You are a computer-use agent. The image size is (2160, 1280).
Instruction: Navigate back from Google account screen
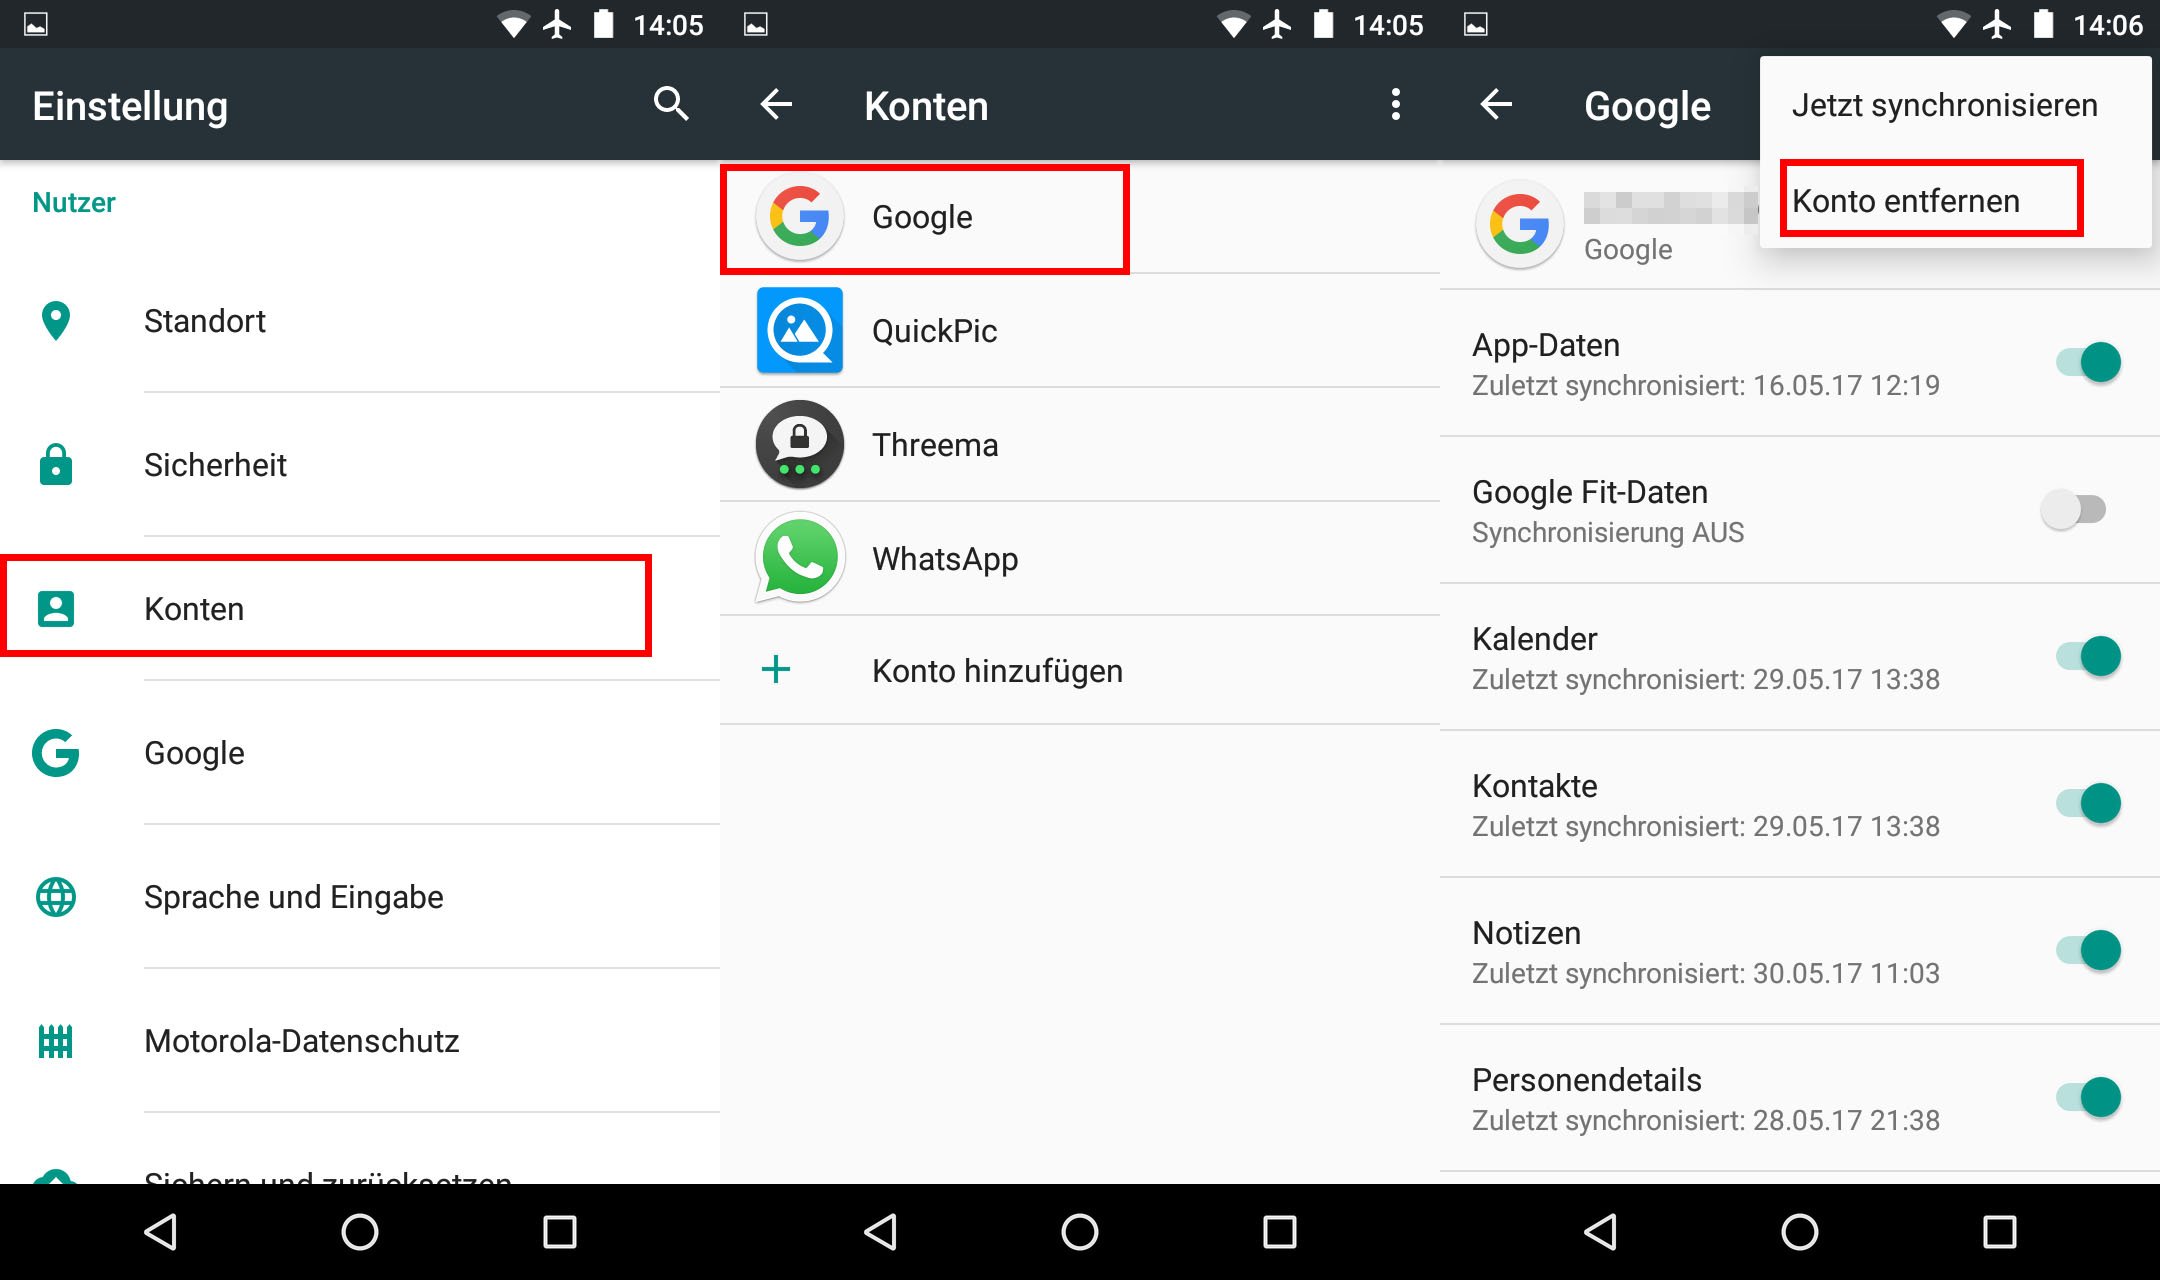[x=1491, y=105]
